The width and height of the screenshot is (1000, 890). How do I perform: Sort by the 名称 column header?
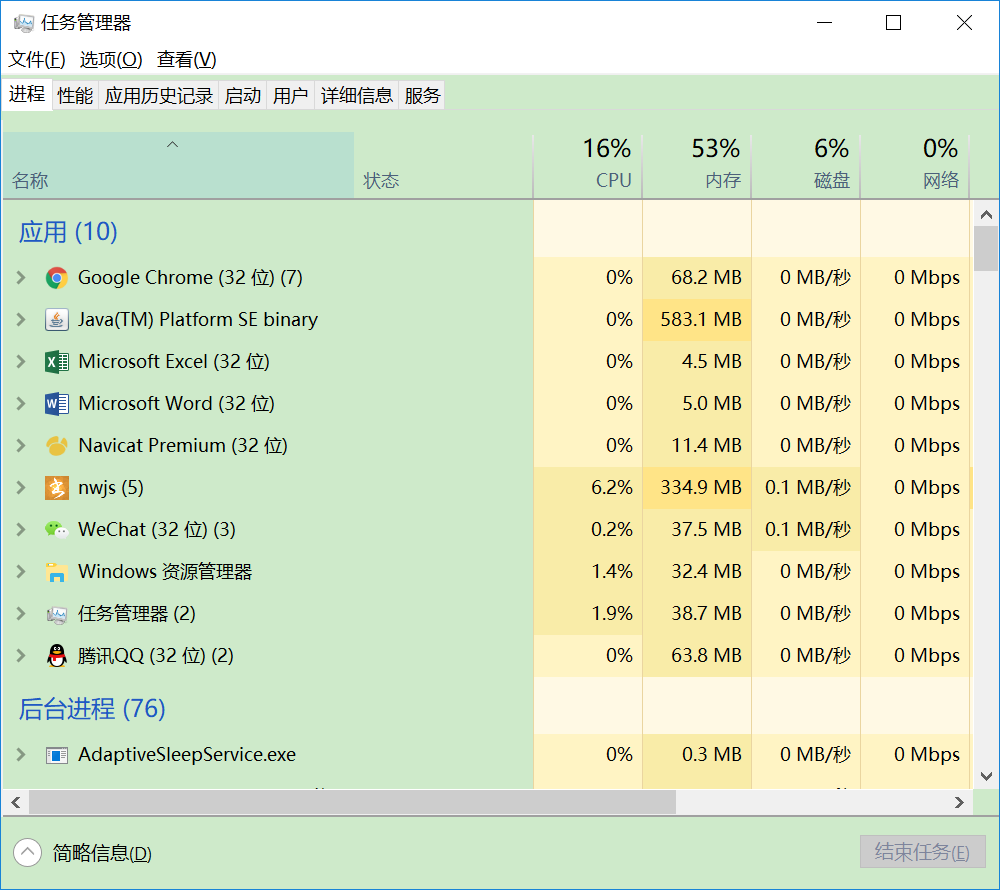click(x=178, y=166)
